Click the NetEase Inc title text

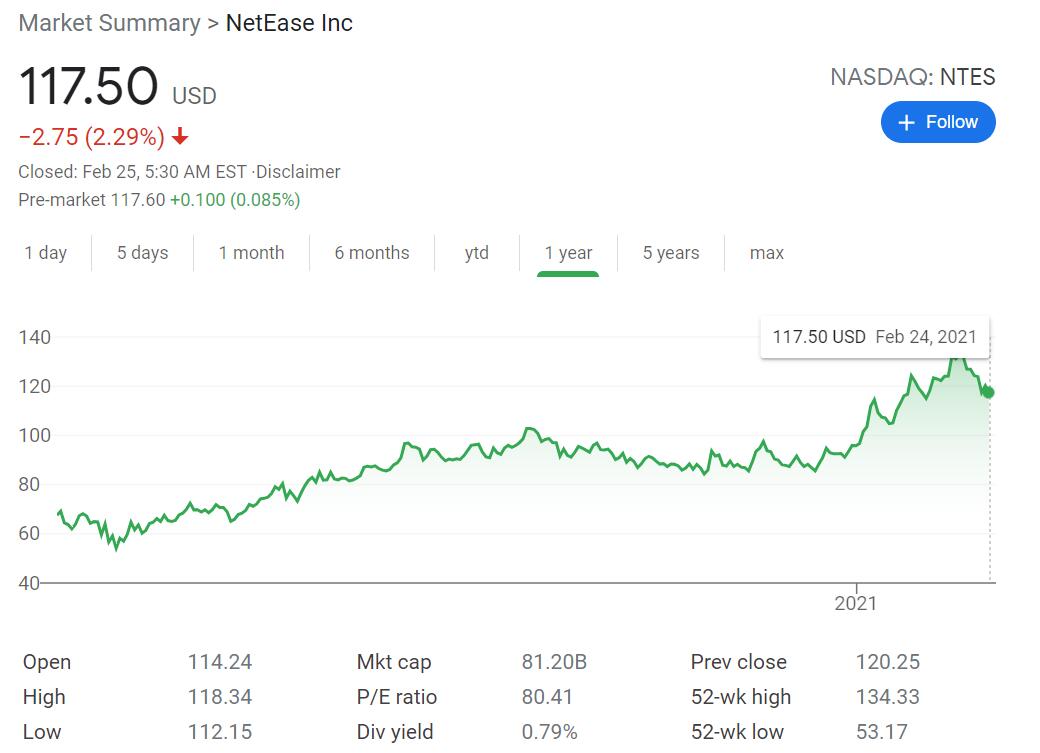(289, 23)
